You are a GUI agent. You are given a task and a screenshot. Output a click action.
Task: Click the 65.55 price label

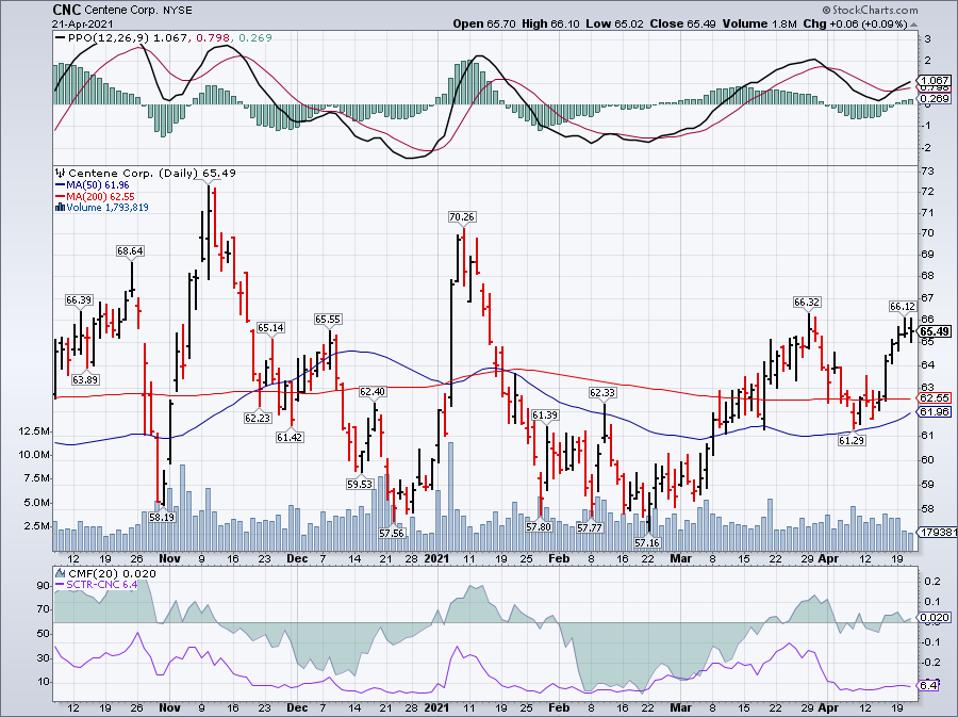[x=327, y=319]
